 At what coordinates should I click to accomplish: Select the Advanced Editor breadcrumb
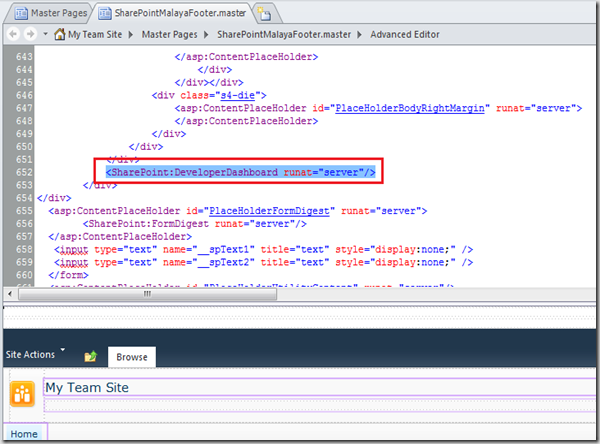click(404, 34)
